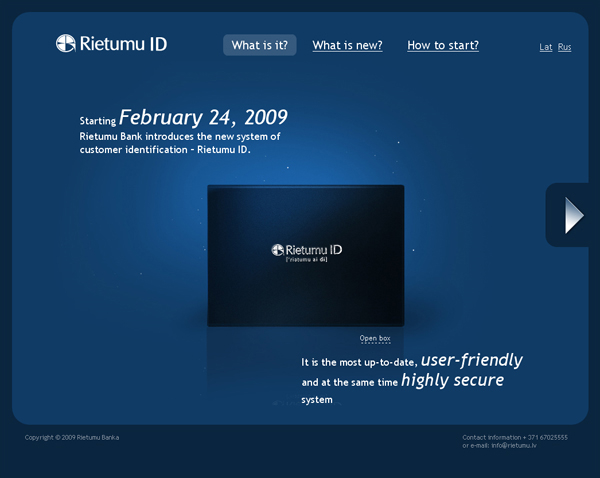
Task: Switch language to Lat
Action: 546,47
